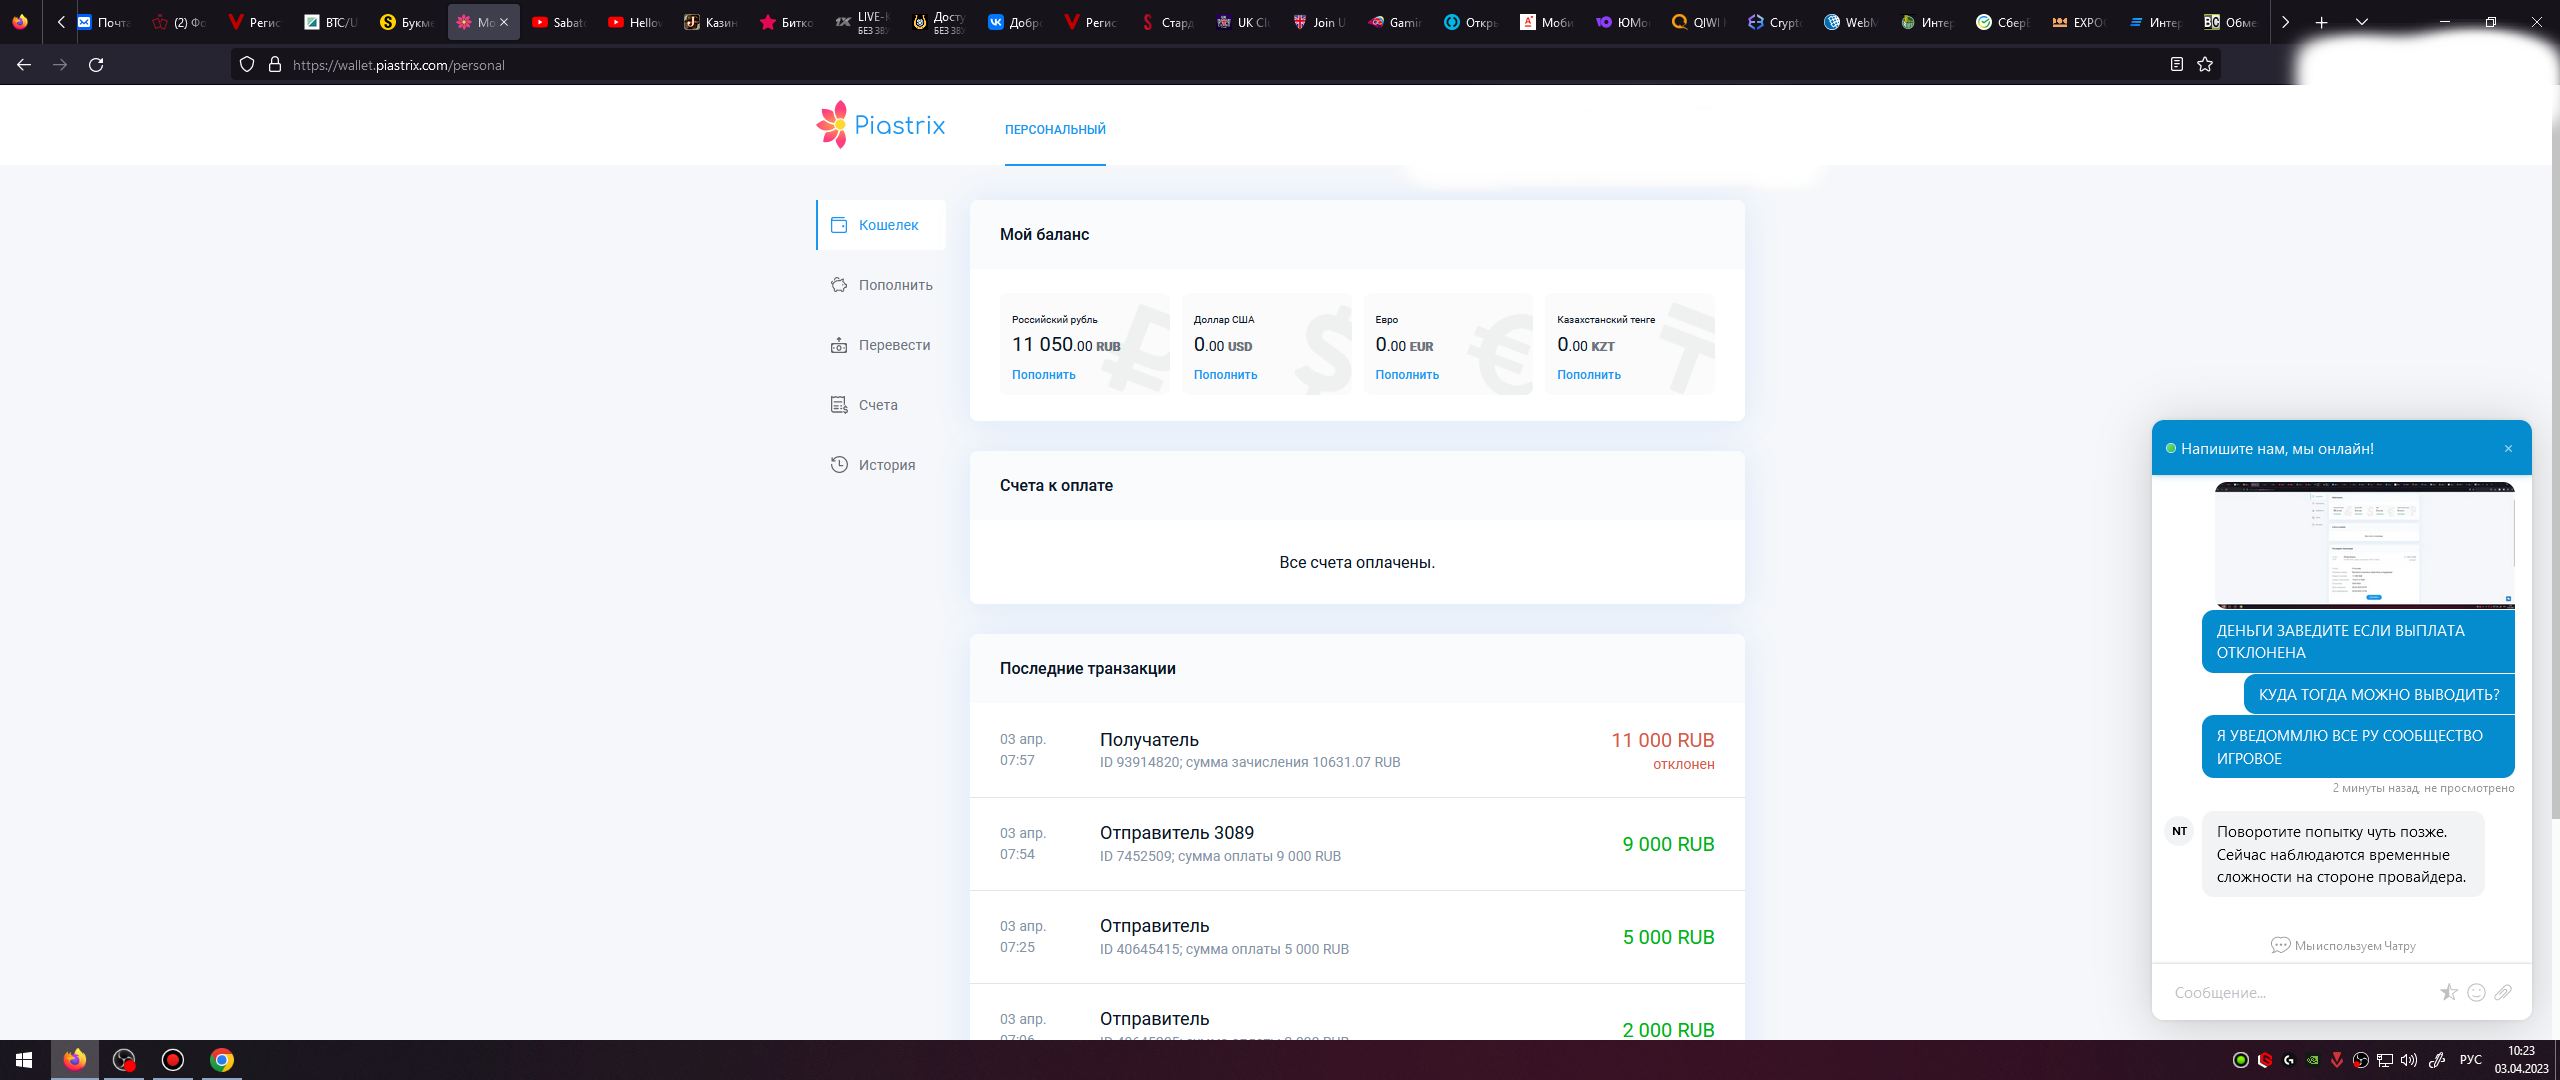Click the attachment paperclip in chat
This screenshot has height=1080, width=2560.
[x=2503, y=992]
